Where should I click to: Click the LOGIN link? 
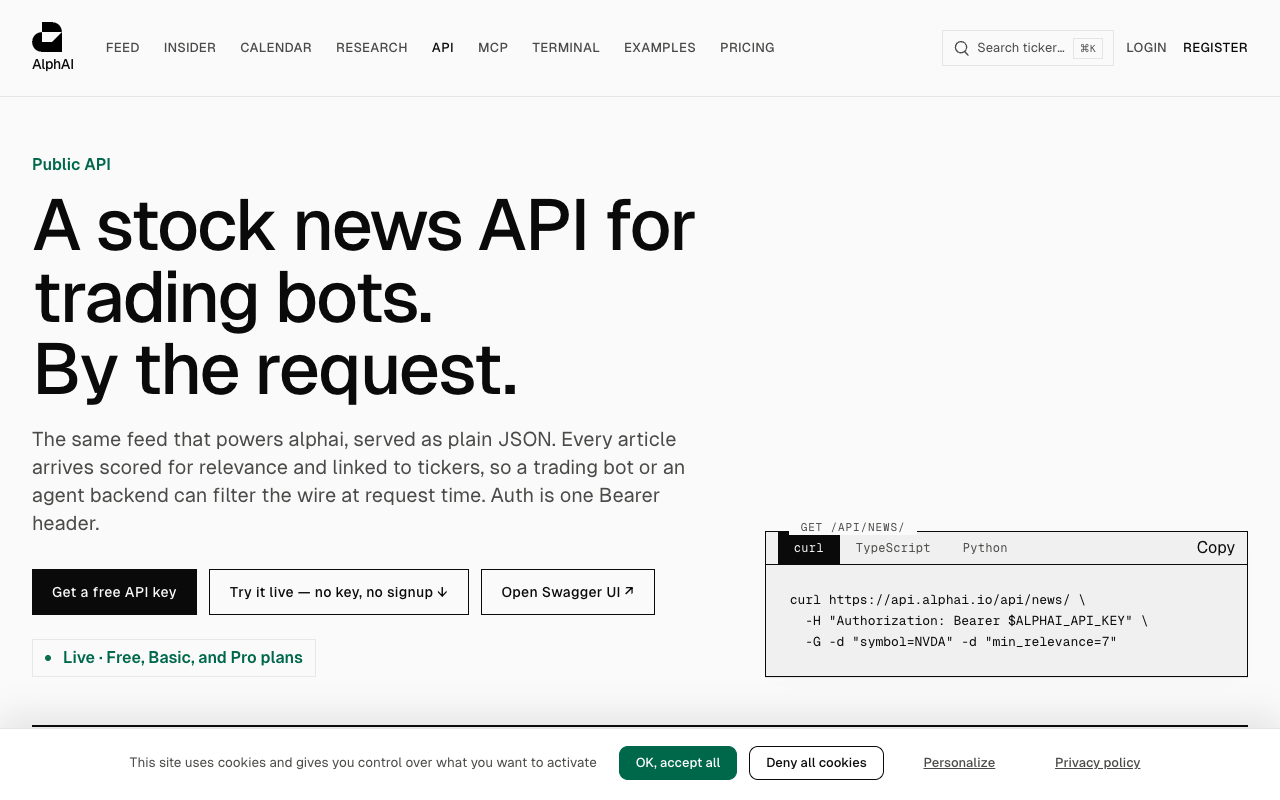click(1146, 48)
